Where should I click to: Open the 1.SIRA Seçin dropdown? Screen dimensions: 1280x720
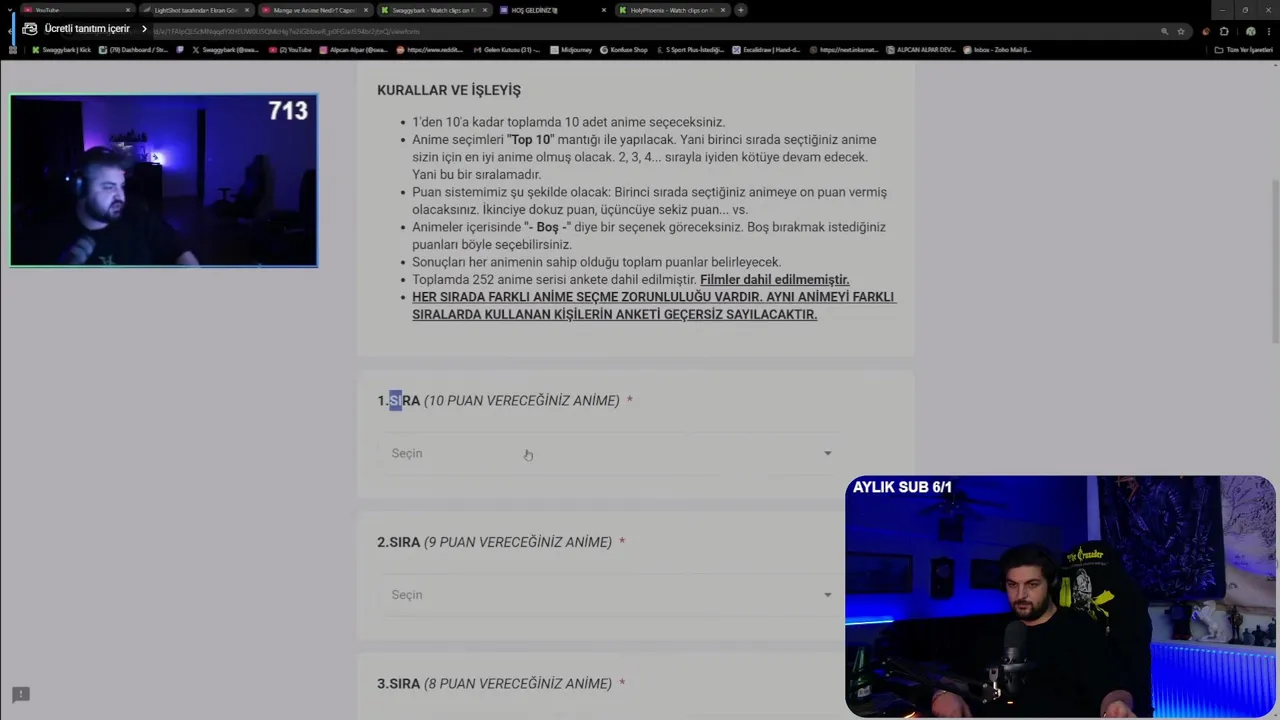611,454
